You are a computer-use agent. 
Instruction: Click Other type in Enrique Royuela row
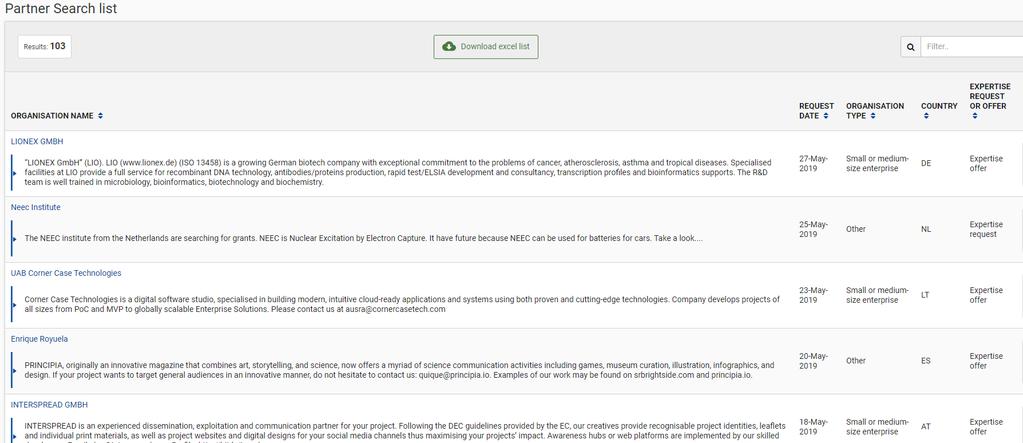pos(856,361)
